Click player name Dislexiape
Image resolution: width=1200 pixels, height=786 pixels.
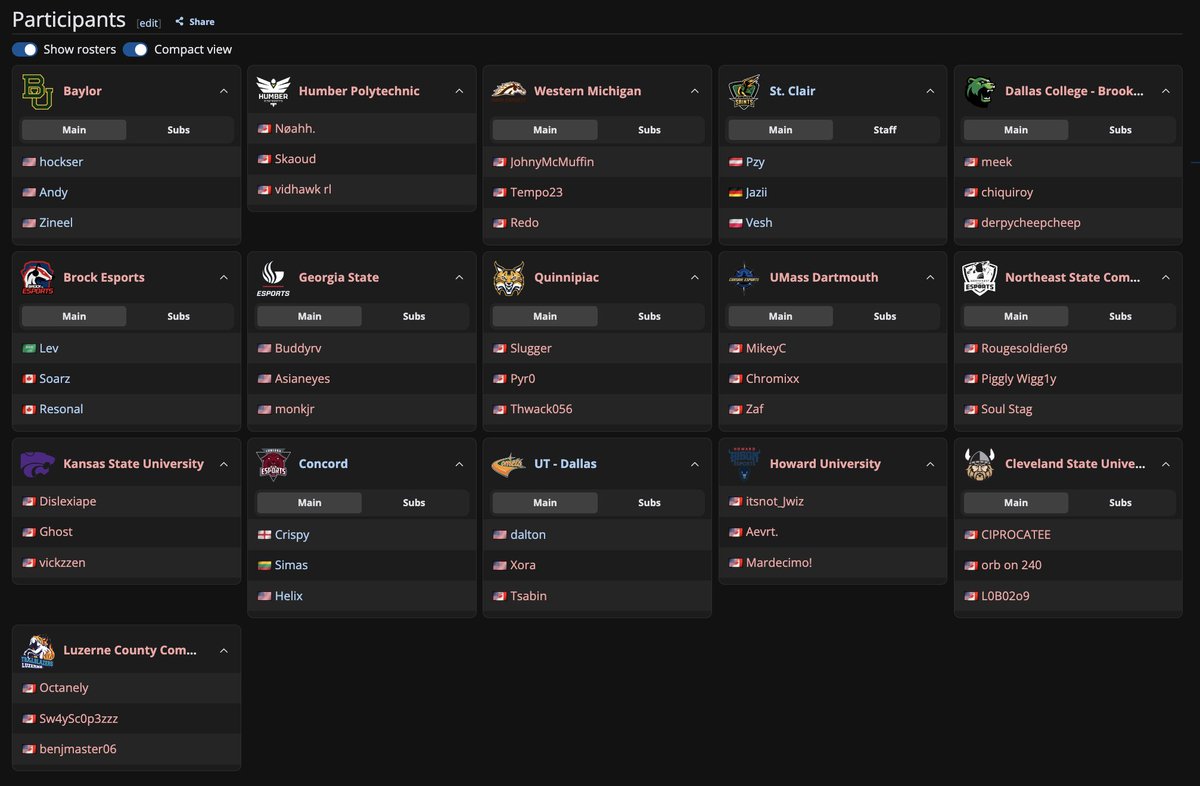click(x=68, y=501)
